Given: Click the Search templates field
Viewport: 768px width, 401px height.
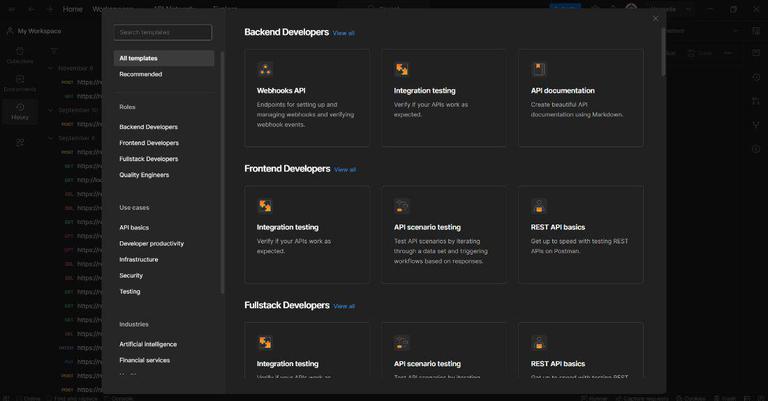Looking at the screenshot, I should coord(163,33).
